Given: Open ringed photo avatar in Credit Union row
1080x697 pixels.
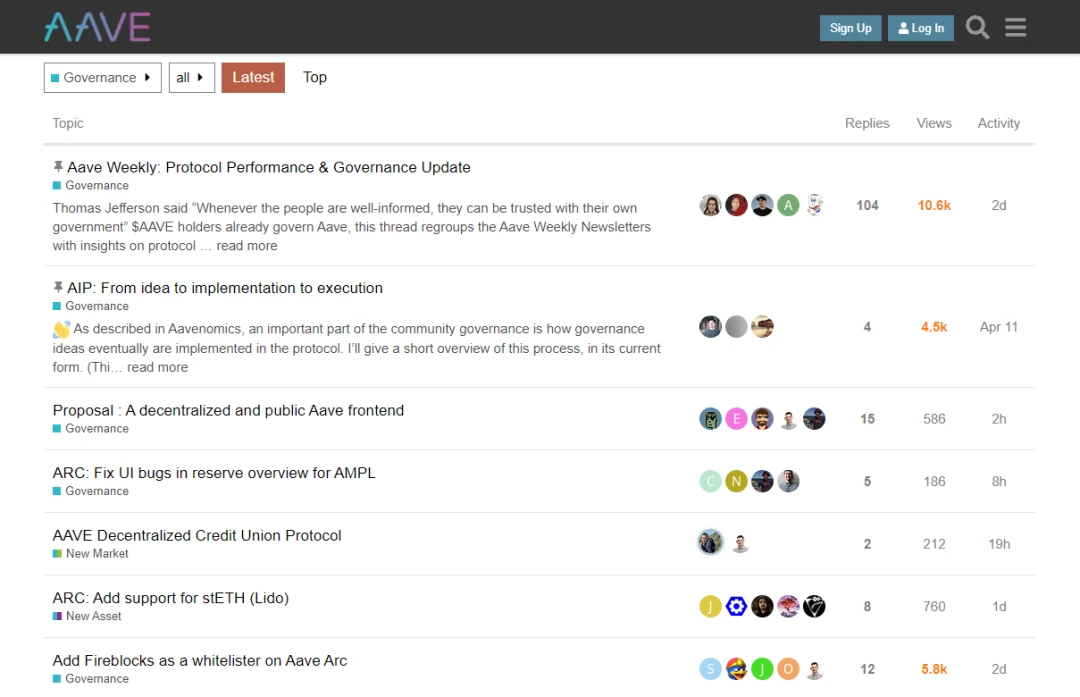Looking at the screenshot, I should pos(710,543).
